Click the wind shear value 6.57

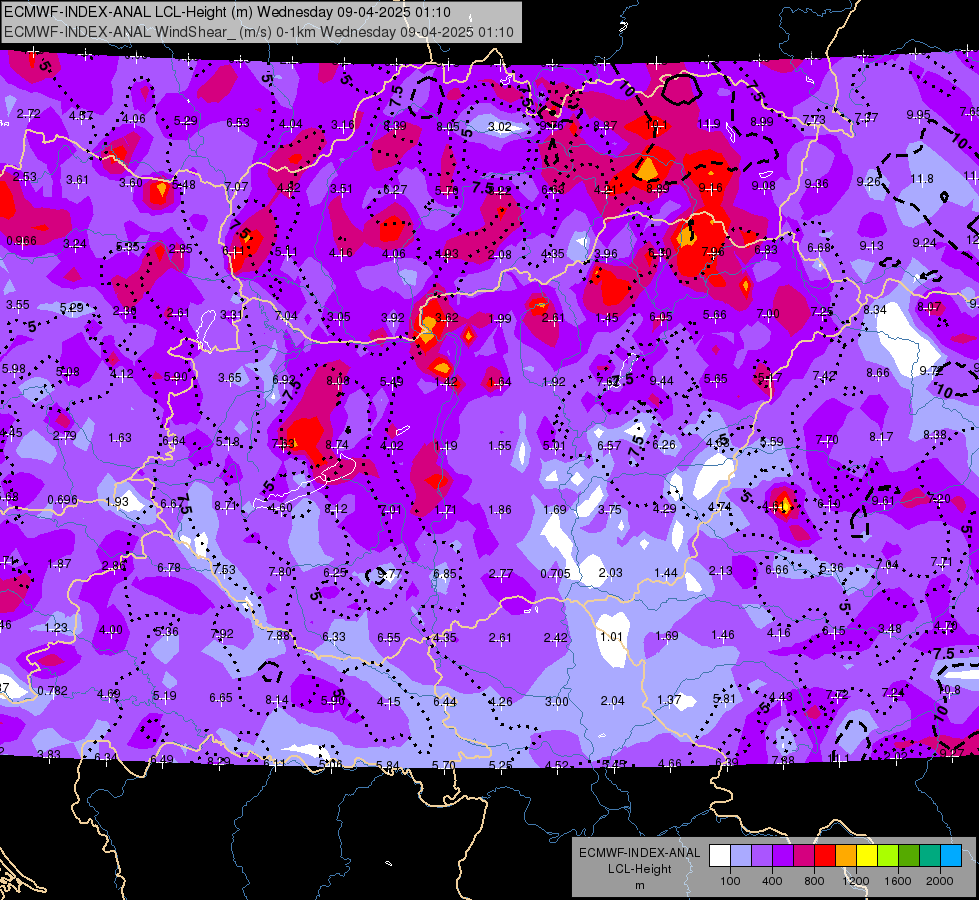click(609, 445)
